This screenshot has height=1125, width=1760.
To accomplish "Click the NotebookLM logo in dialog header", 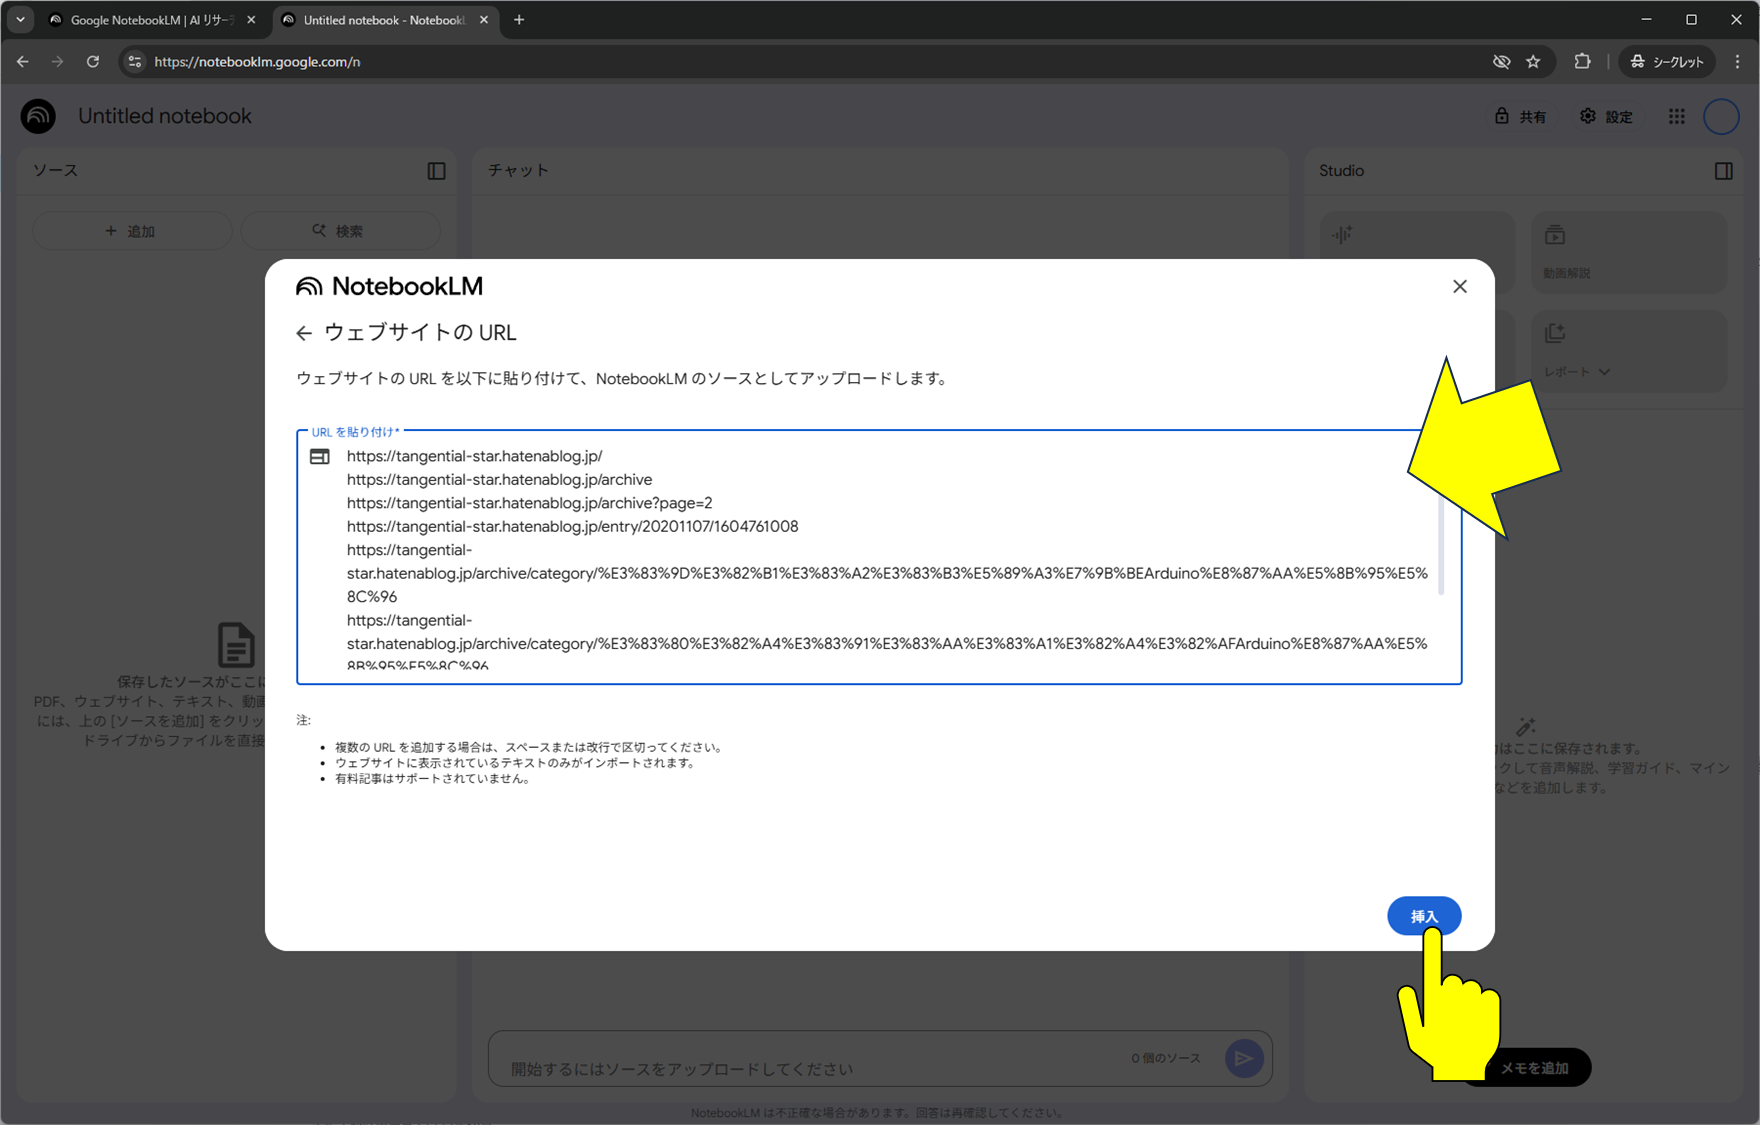I will [x=389, y=287].
